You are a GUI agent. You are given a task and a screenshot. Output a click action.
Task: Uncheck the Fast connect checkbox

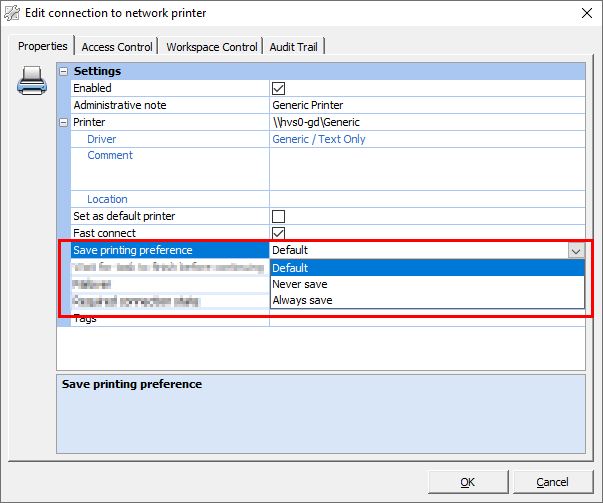click(278, 233)
